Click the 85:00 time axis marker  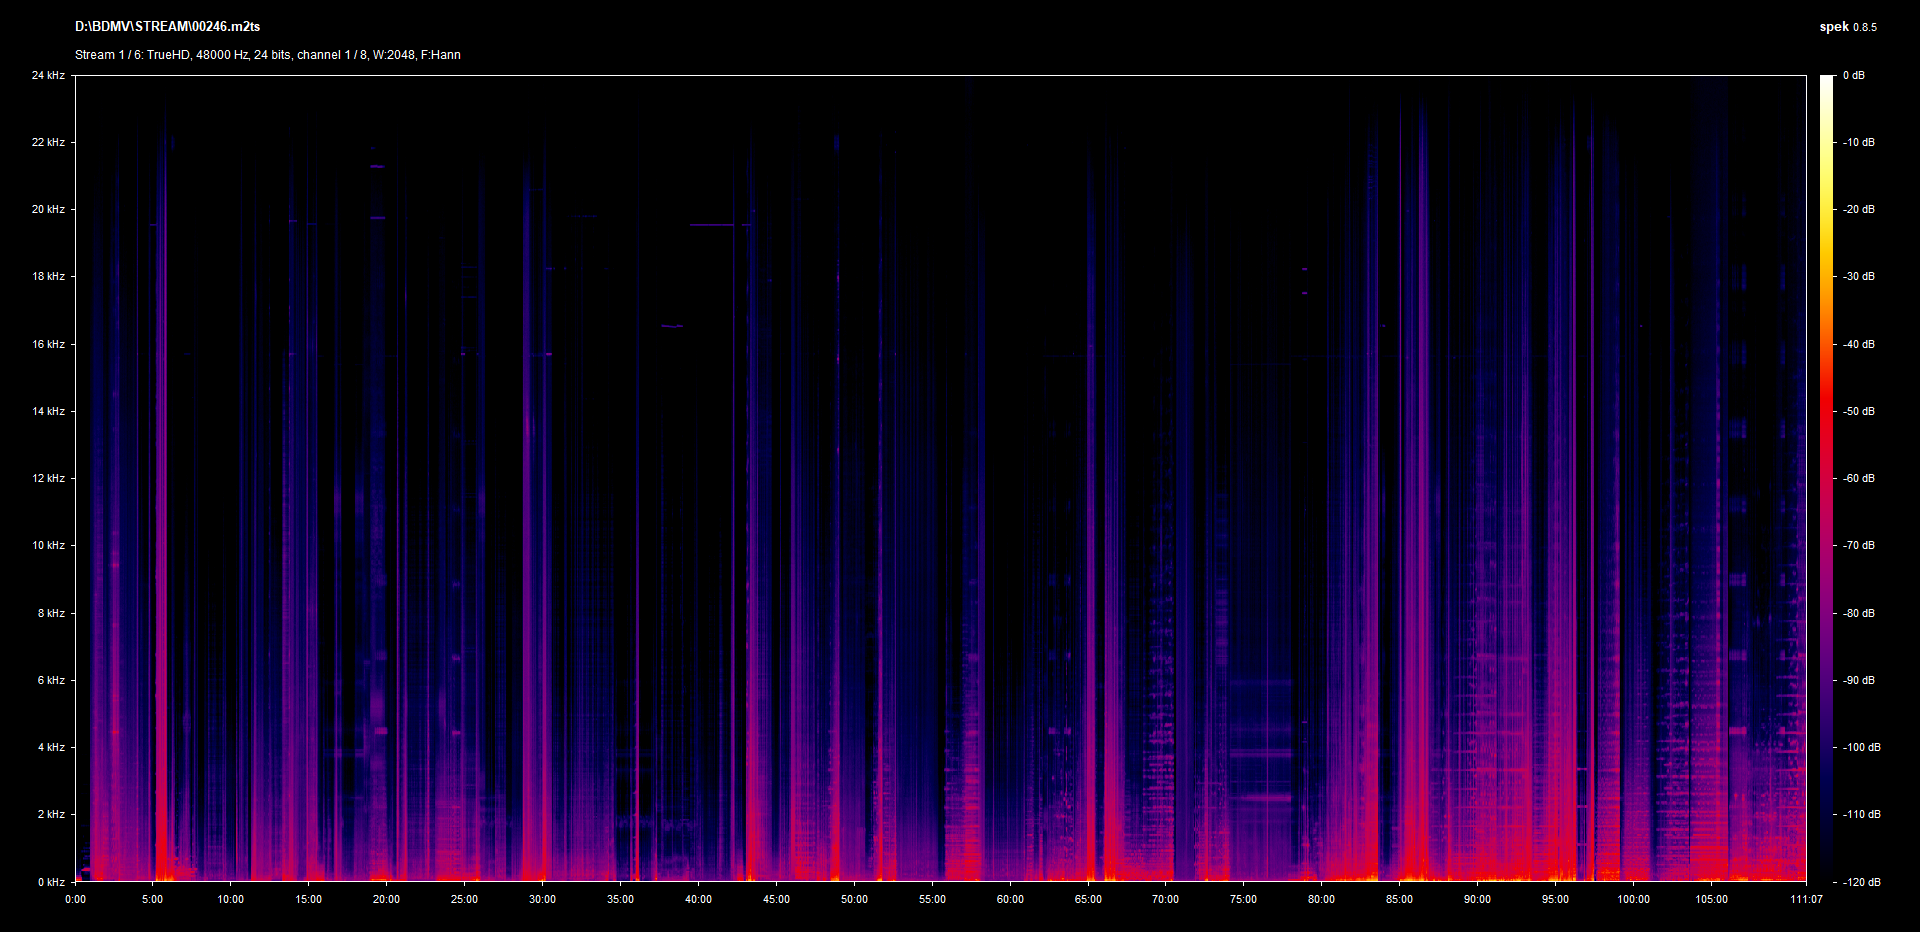pos(1399,899)
